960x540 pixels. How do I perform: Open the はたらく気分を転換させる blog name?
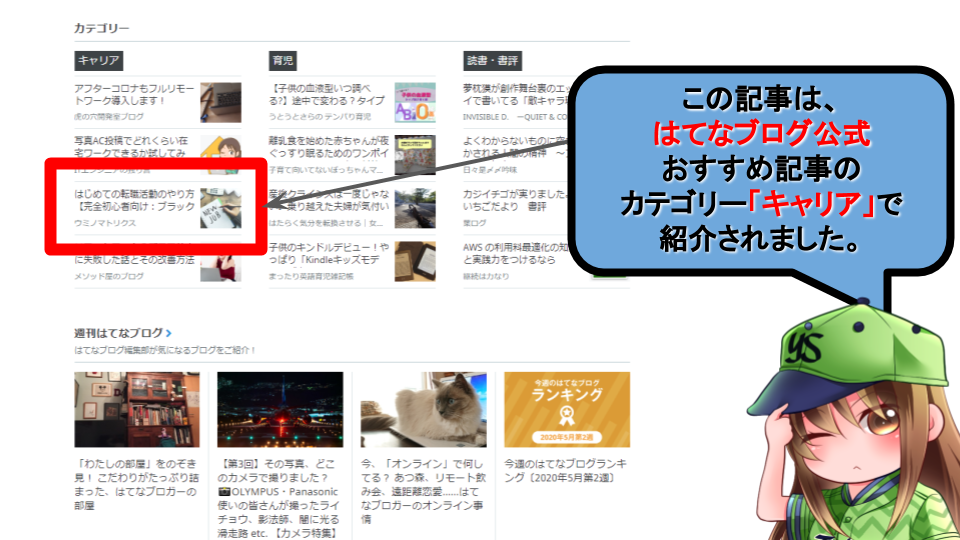click(326, 223)
